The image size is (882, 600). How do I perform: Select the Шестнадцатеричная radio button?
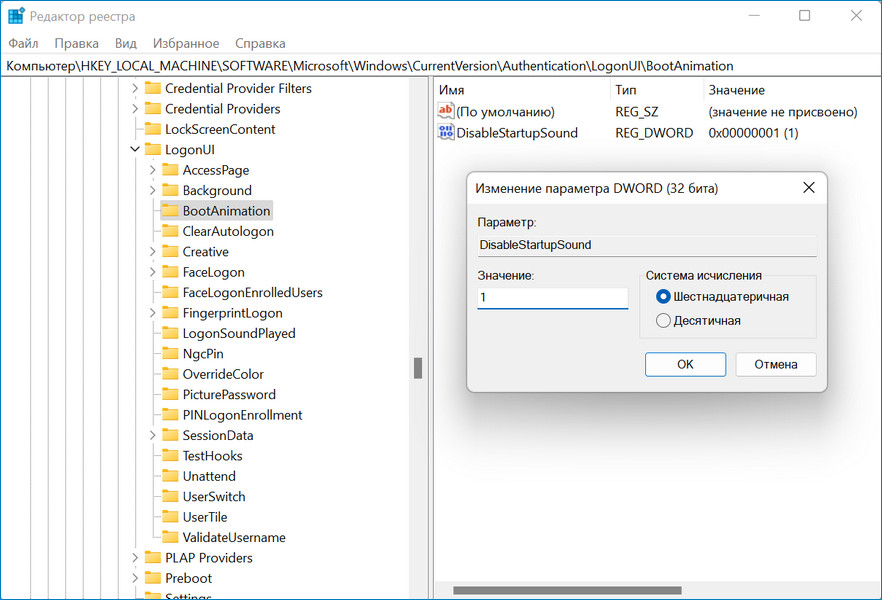663,297
